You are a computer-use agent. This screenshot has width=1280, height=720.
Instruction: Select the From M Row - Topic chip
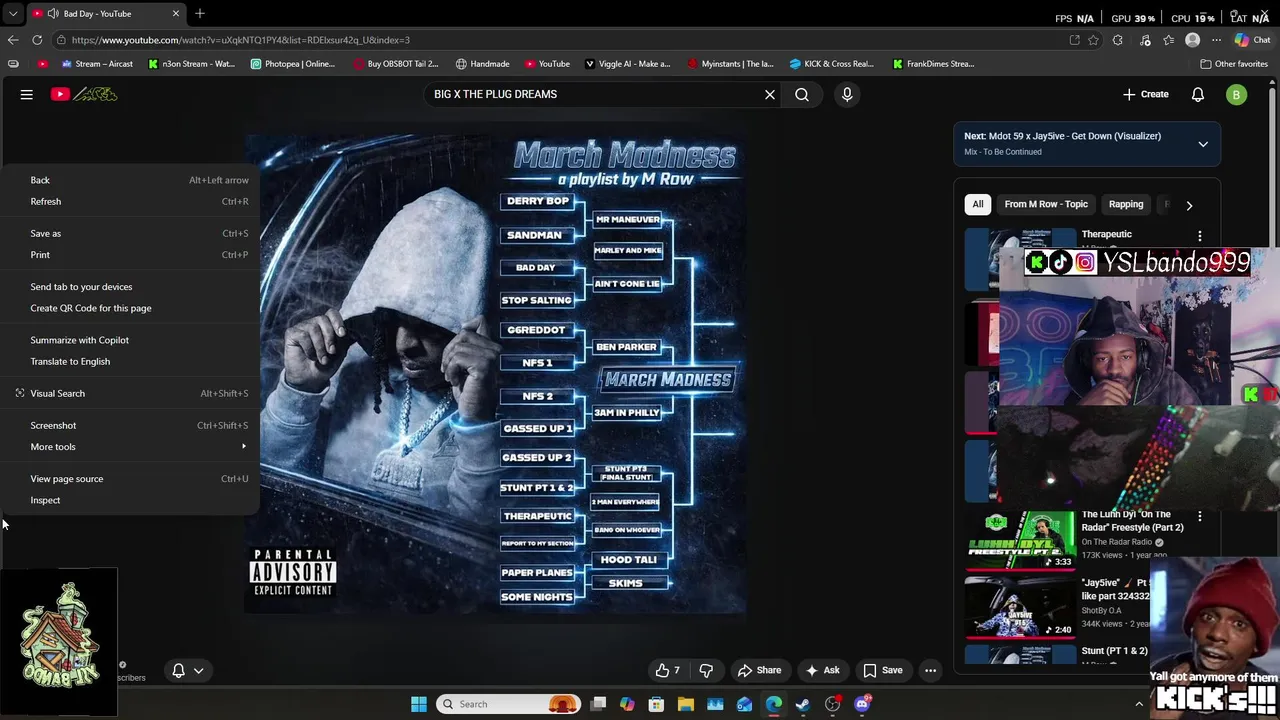pos(1046,204)
